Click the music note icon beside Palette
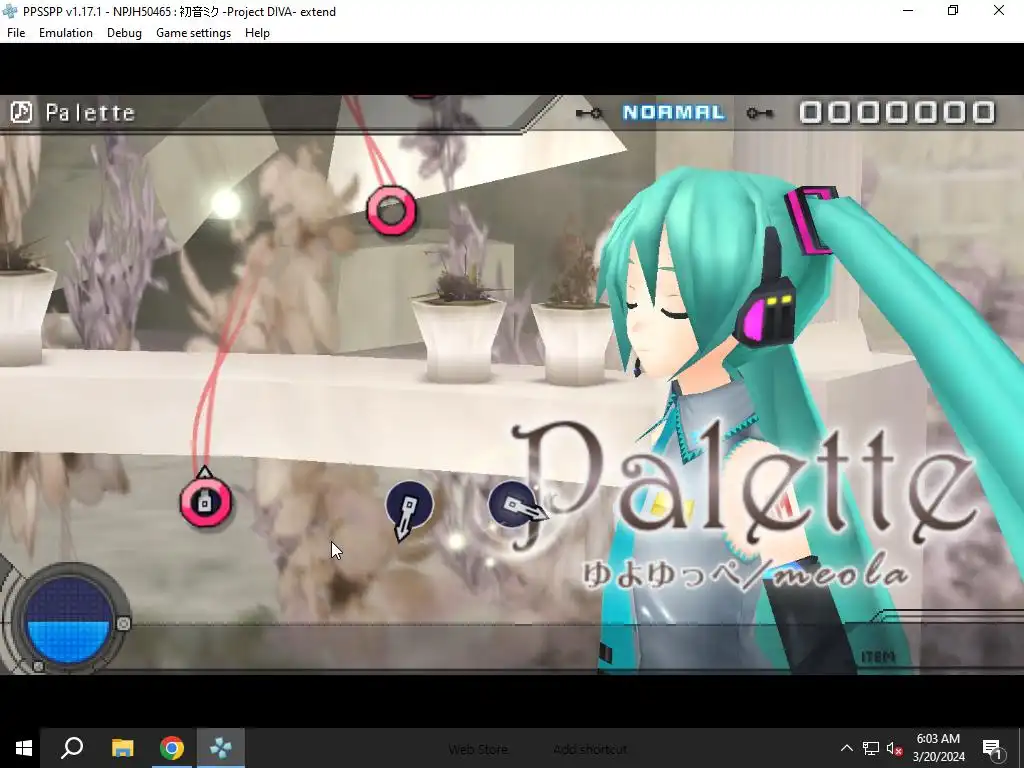 click(22, 112)
